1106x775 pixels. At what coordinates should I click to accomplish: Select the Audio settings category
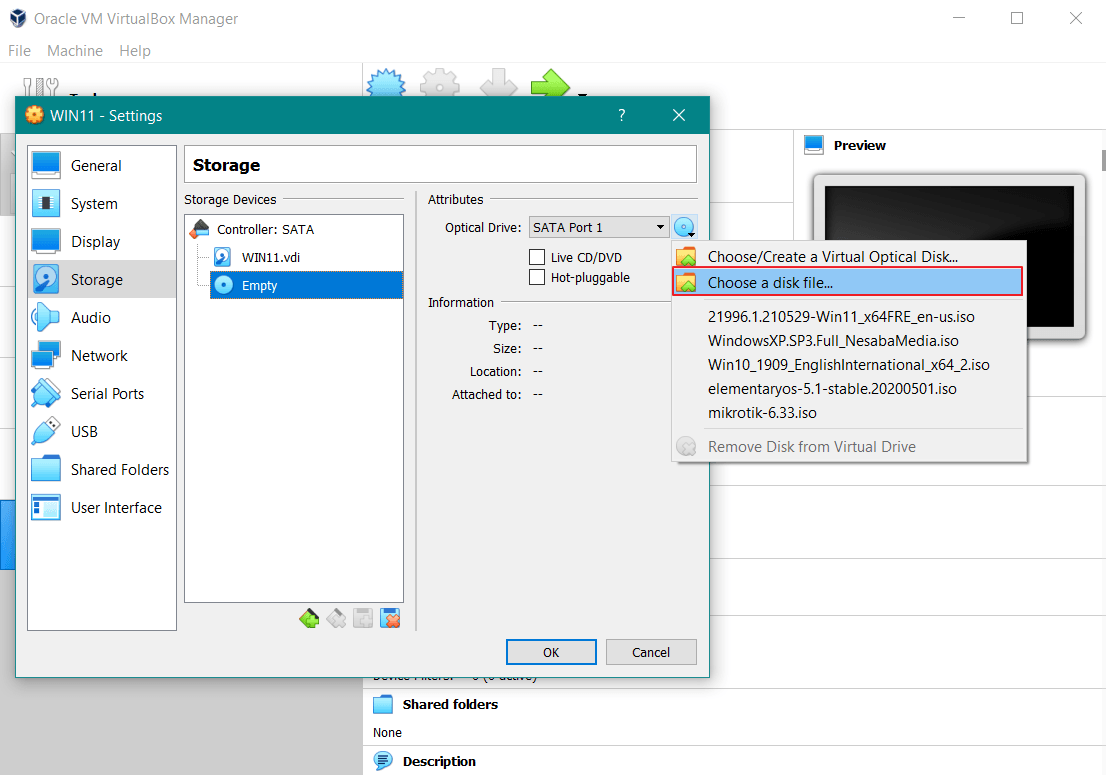tap(90, 318)
